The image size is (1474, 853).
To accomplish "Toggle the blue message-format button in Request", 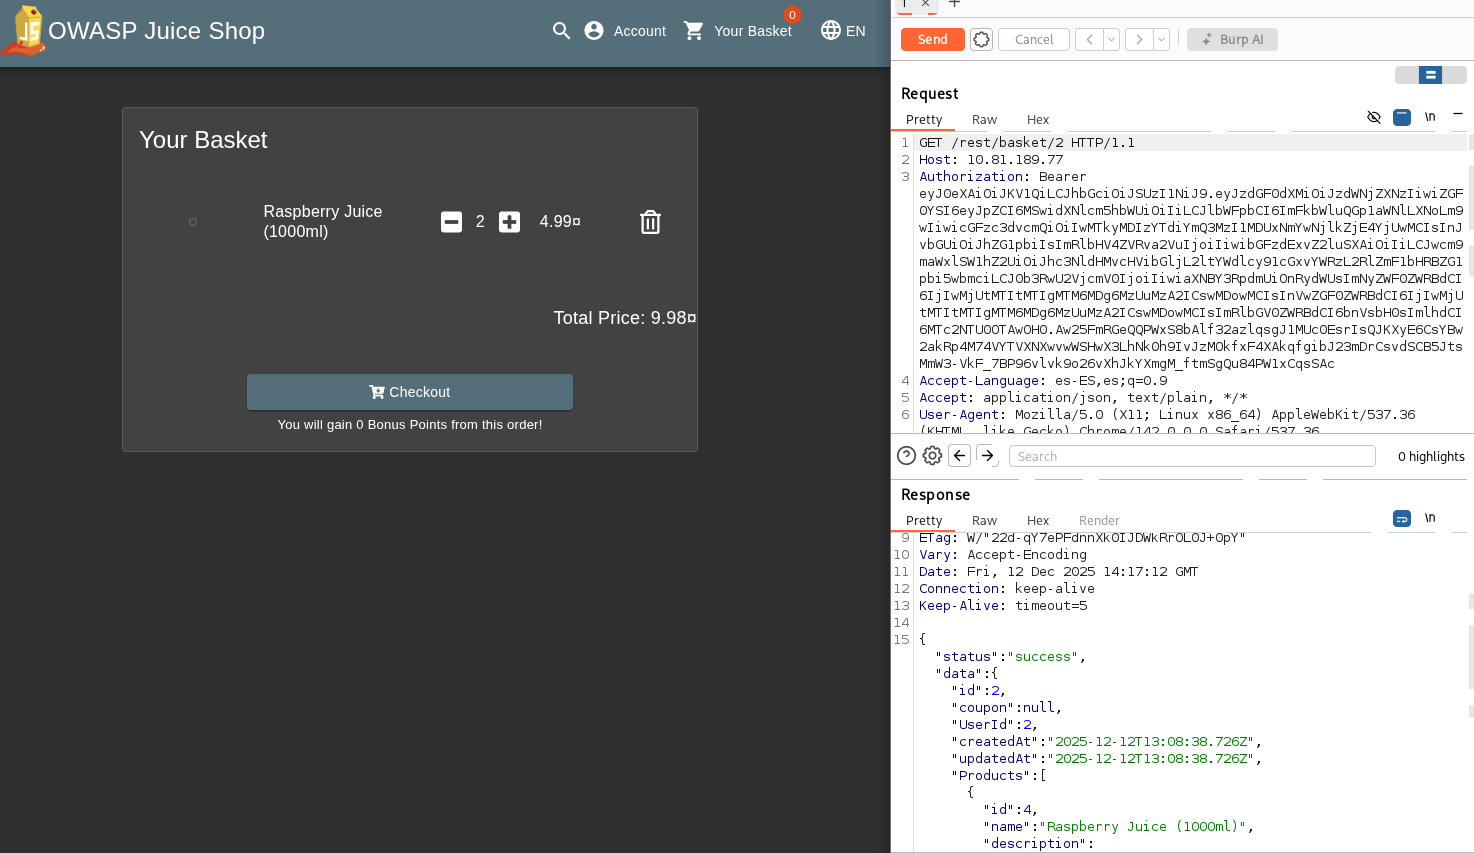I will point(1402,117).
